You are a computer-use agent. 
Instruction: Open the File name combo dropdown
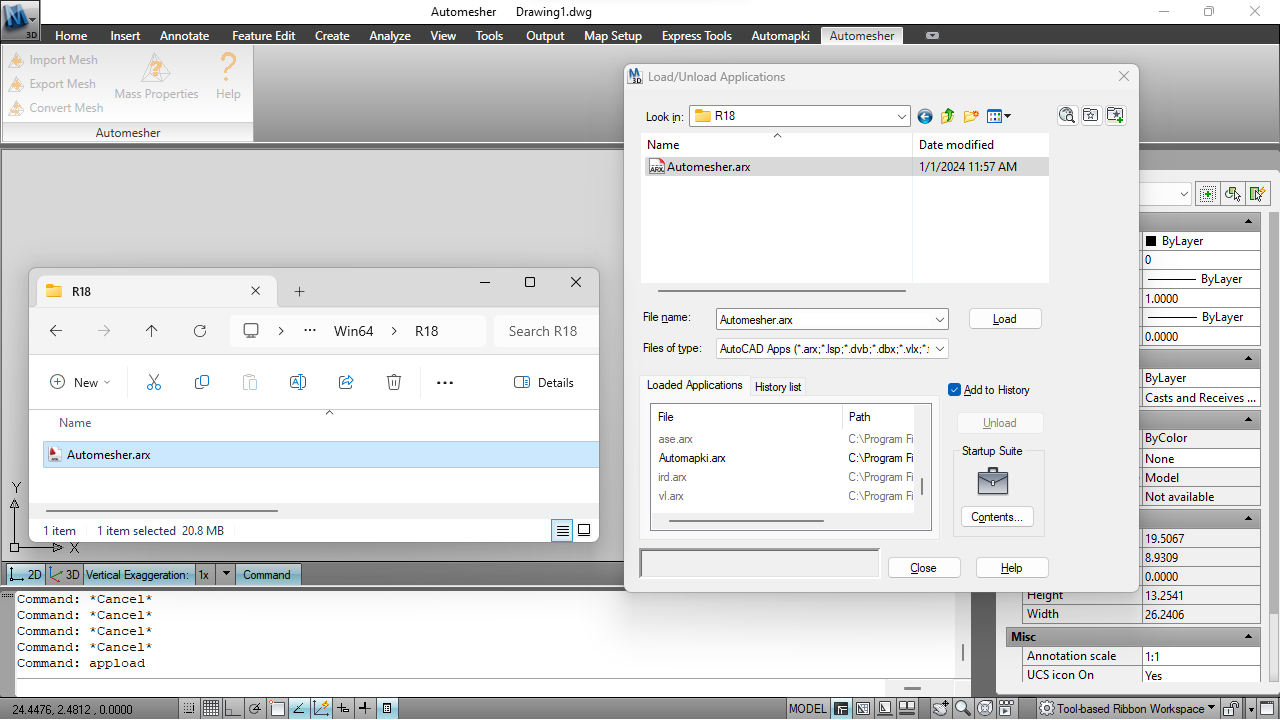point(939,320)
